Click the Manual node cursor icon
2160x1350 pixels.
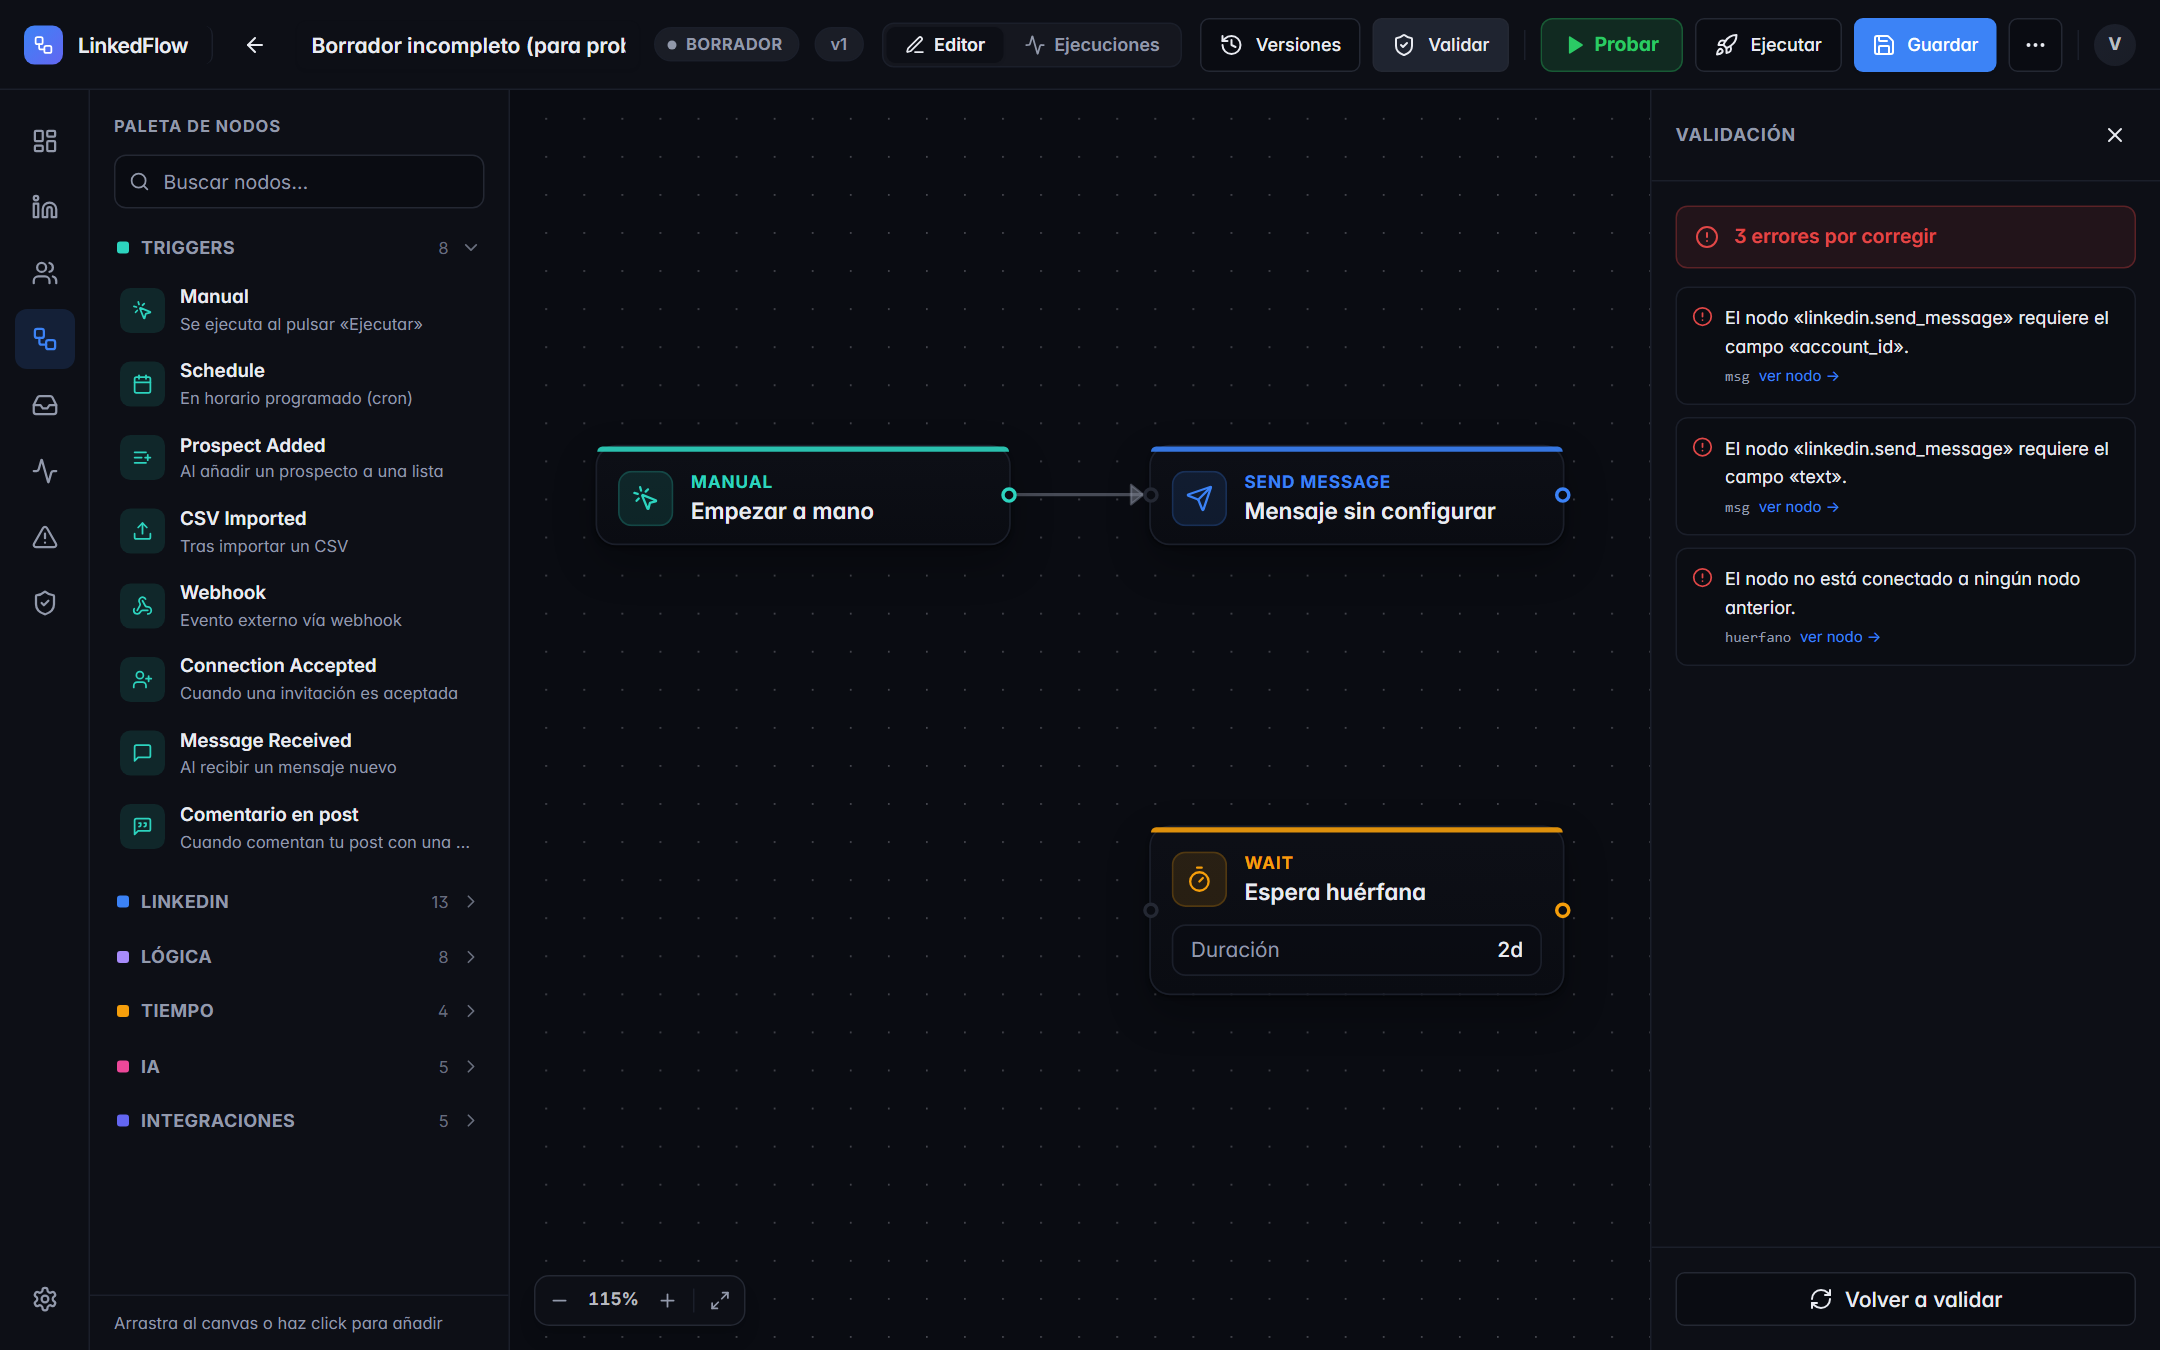pos(645,497)
